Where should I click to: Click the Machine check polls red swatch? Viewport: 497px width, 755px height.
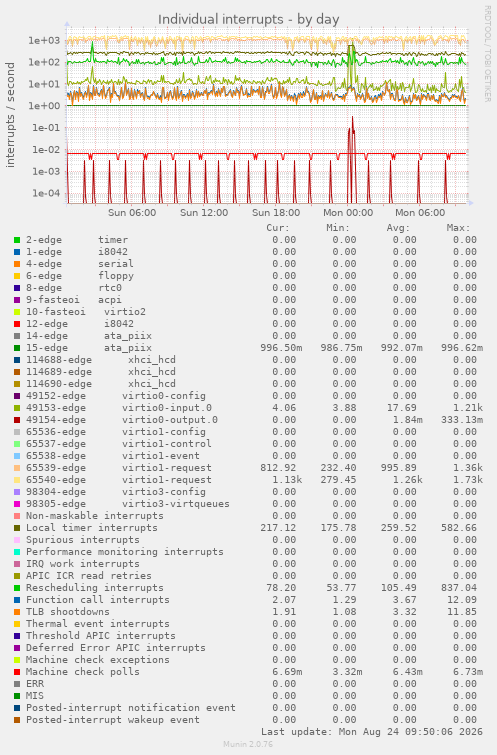coord(17,672)
